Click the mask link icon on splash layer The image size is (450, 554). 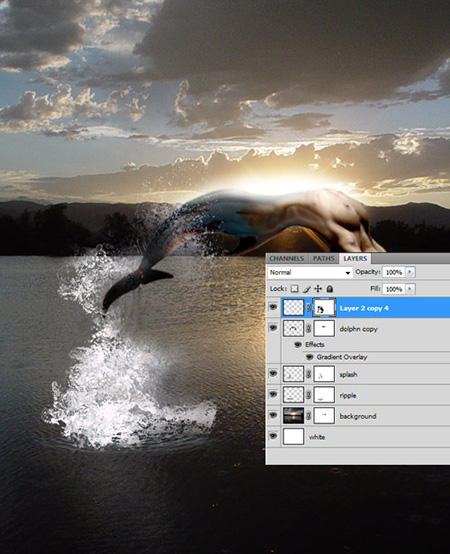[x=308, y=374]
